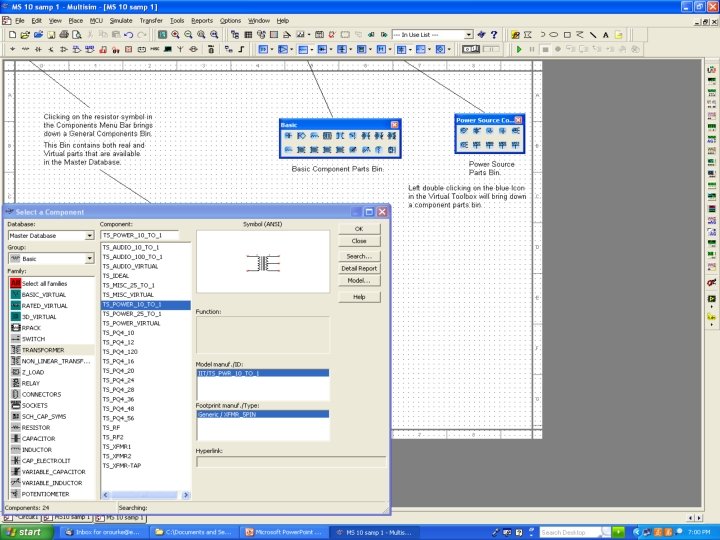Click the Detail Report button
The height and width of the screenshot is (540, 720).
[x=359, y=269]
